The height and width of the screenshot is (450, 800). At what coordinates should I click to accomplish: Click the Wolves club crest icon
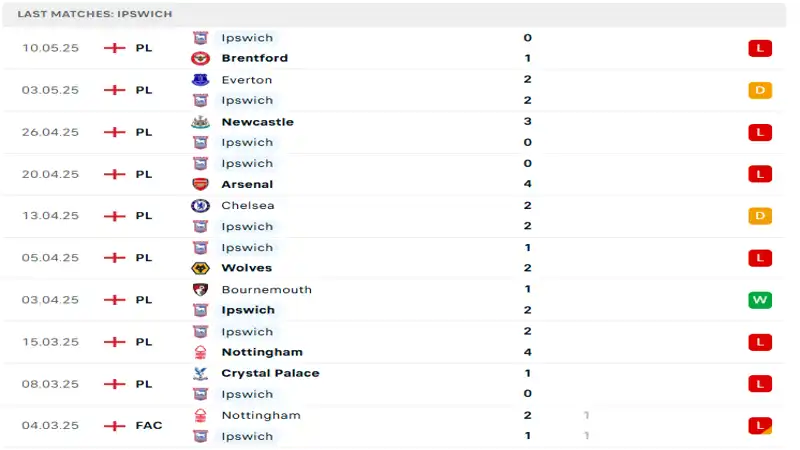(x=200, y=268)
